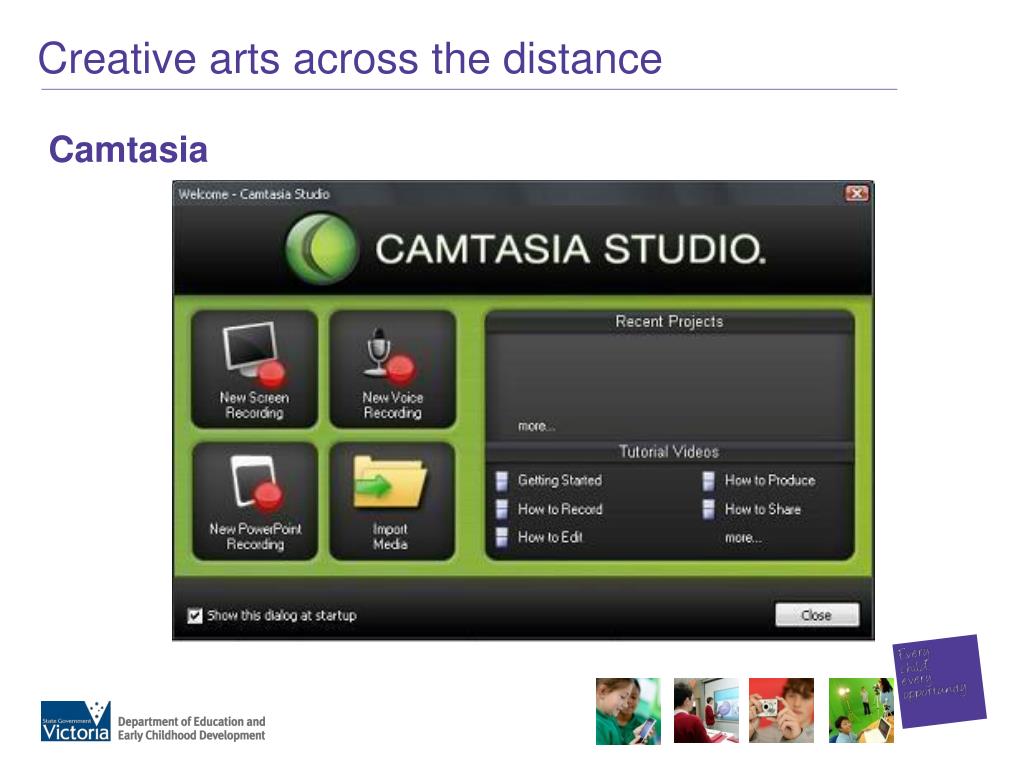Show more Recent Projects

tap(537, 426)
